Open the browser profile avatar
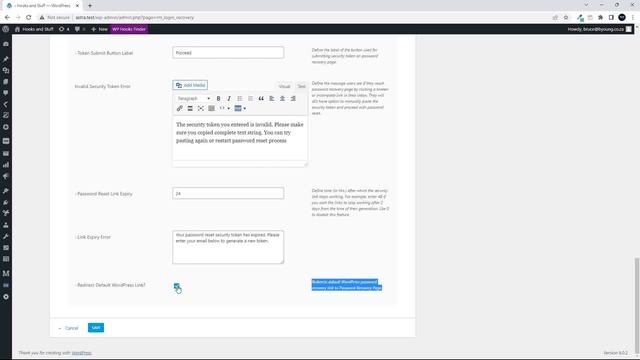 [x=622, y=18]
